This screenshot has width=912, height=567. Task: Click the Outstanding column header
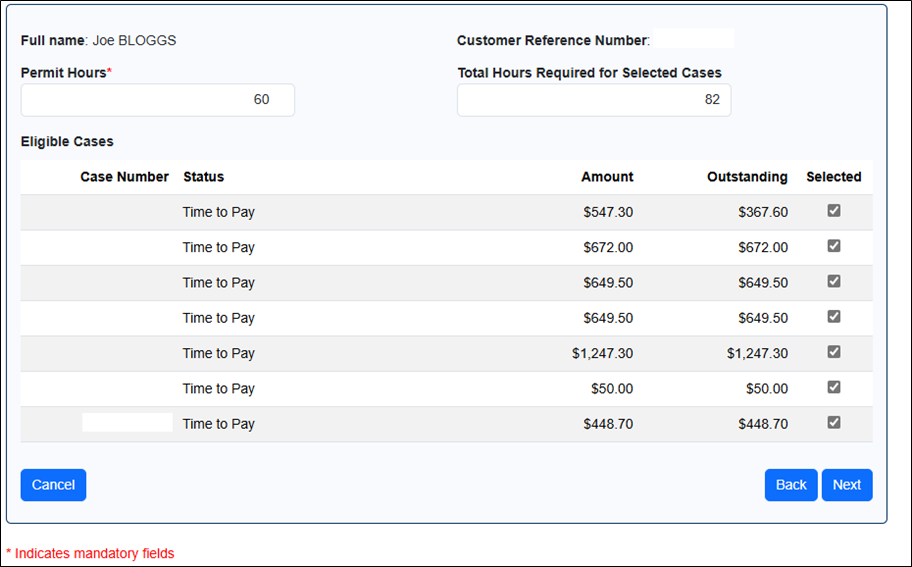[x=747, y=177]
